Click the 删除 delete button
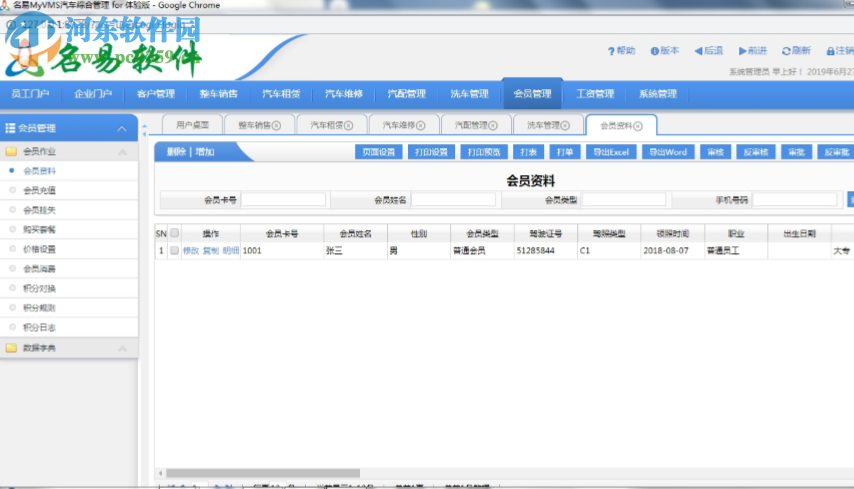The width and height of the screenshot is (854, 489). [176, 152]
